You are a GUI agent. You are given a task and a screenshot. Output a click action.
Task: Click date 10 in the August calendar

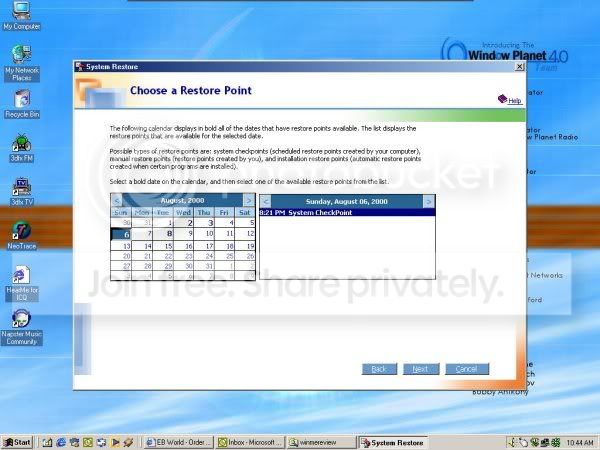204,234
